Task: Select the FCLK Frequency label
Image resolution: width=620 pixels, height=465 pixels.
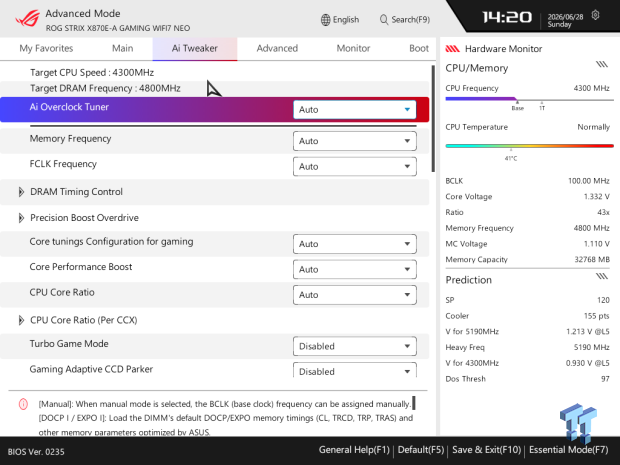Action: pos(63,164)
